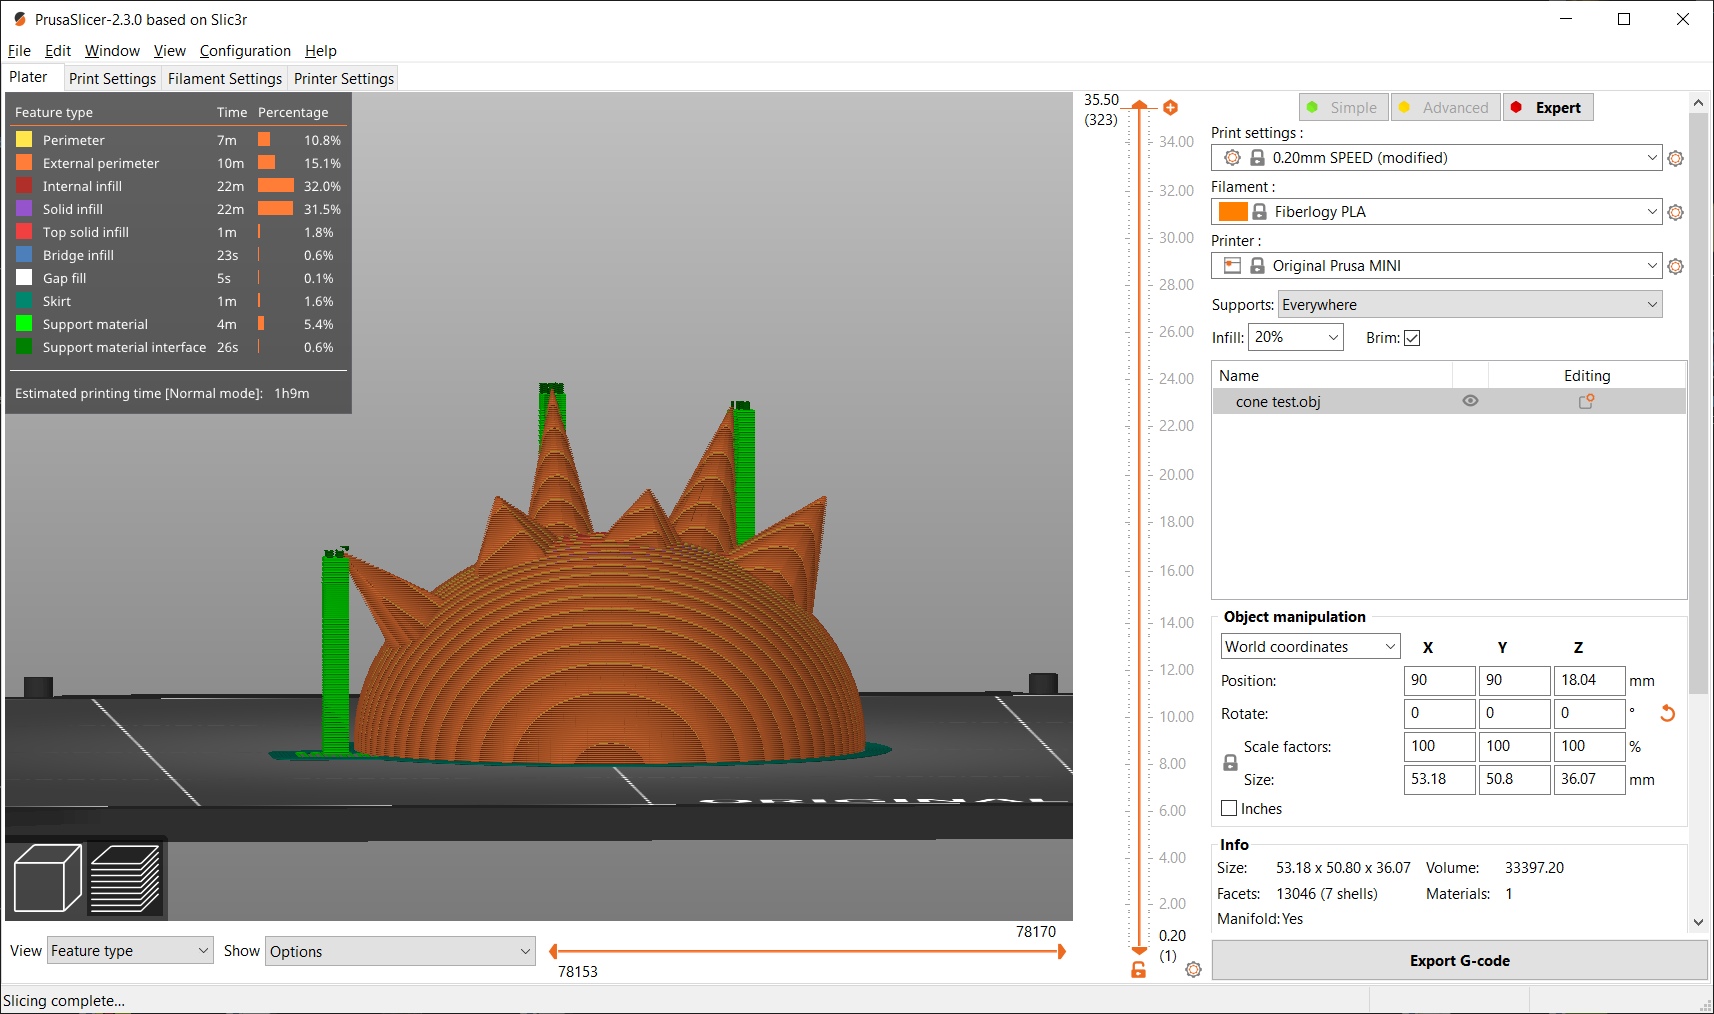Reset rotation with the orange arrow icon
This screenshot has height=1014, width=1714.
(x=1667, y=713)
